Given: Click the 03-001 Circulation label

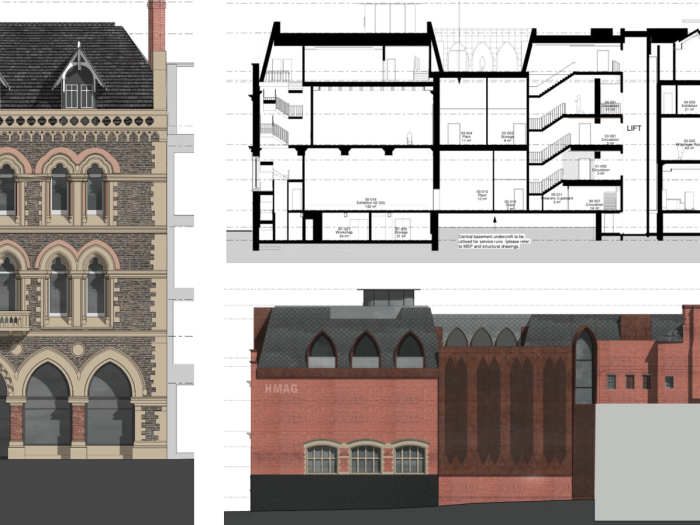Looking at the screenshot, I should (x=610, y=140).
